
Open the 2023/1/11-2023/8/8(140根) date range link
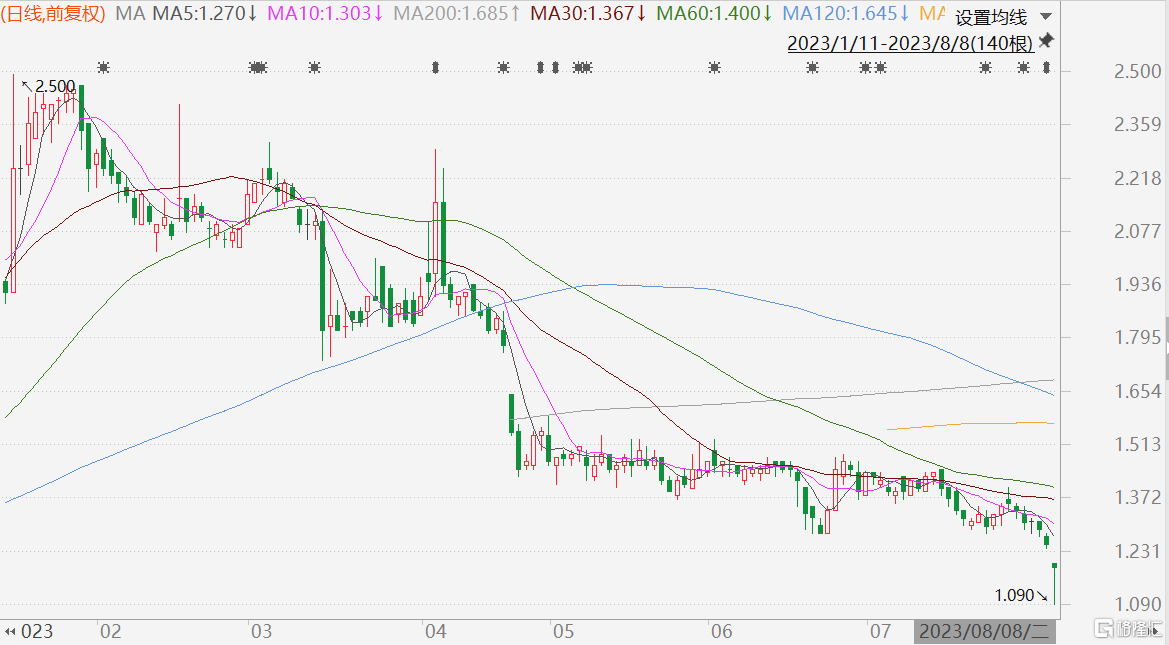910,43
